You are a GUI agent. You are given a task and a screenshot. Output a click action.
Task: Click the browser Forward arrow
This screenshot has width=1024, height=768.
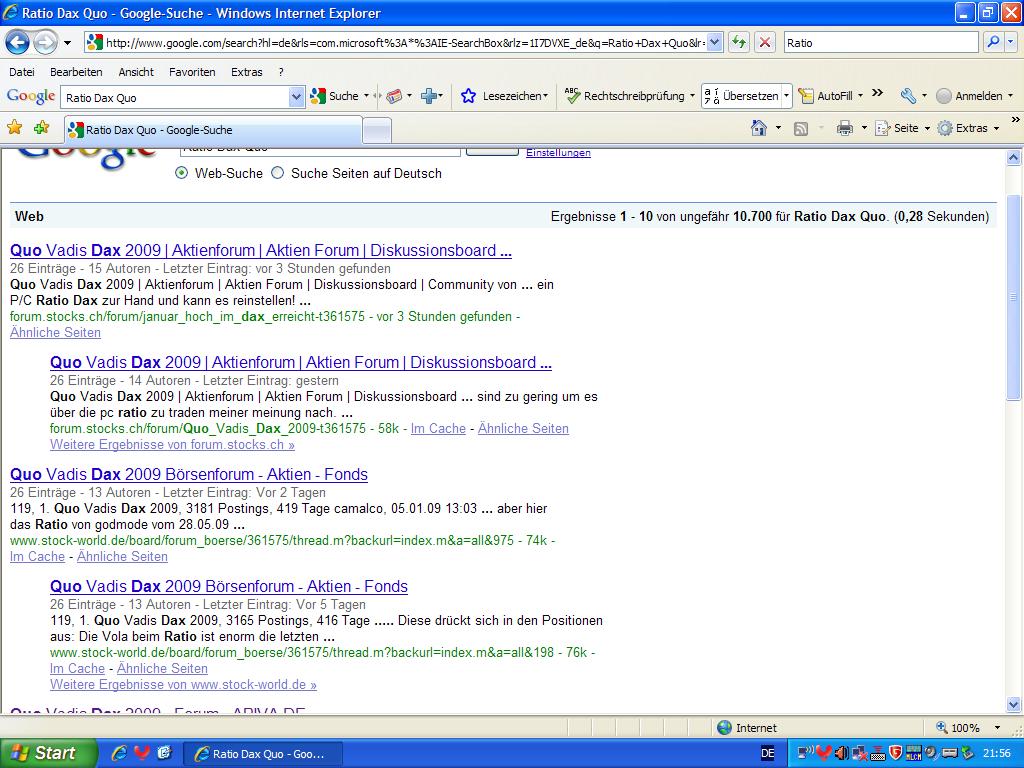click(x=45, y=43)
